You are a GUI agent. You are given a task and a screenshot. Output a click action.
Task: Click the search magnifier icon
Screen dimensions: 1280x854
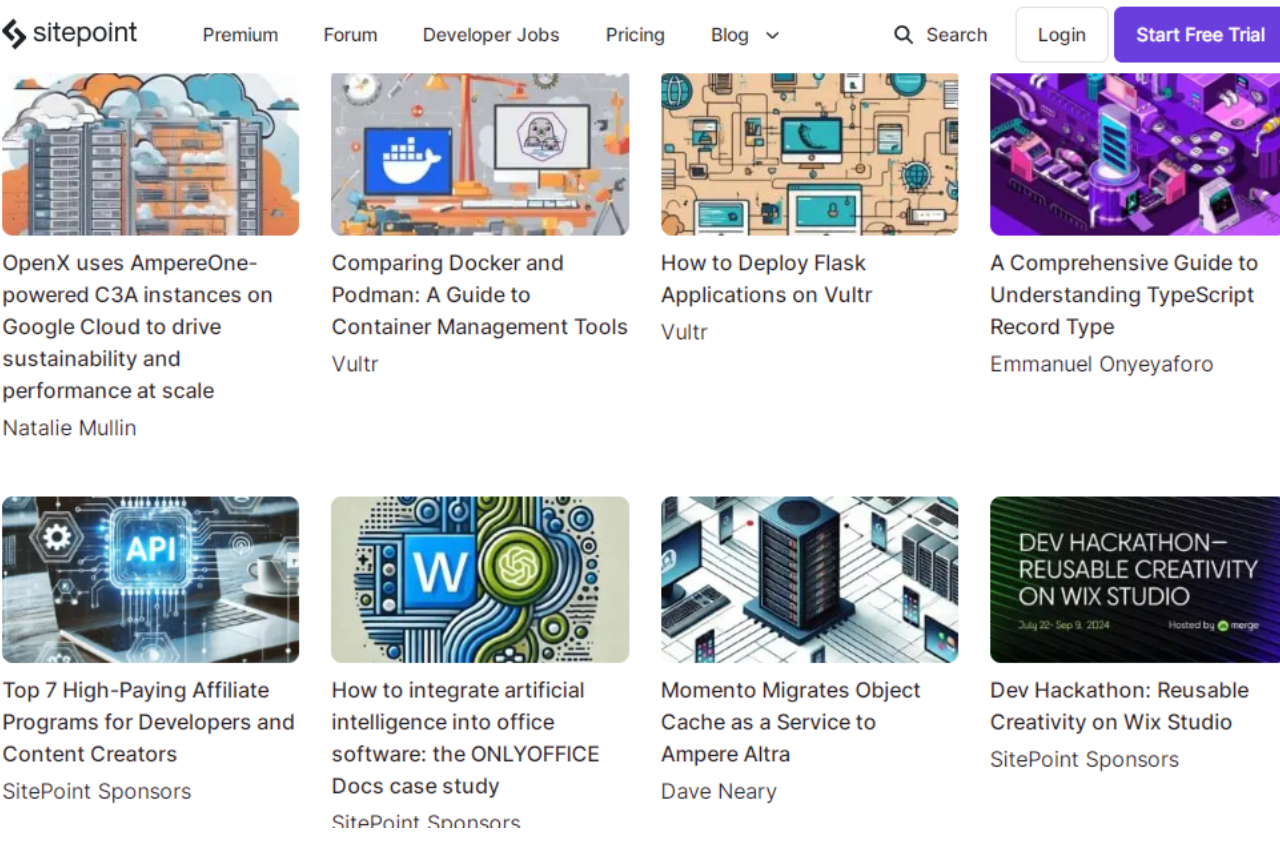click(x=903, y=35)
